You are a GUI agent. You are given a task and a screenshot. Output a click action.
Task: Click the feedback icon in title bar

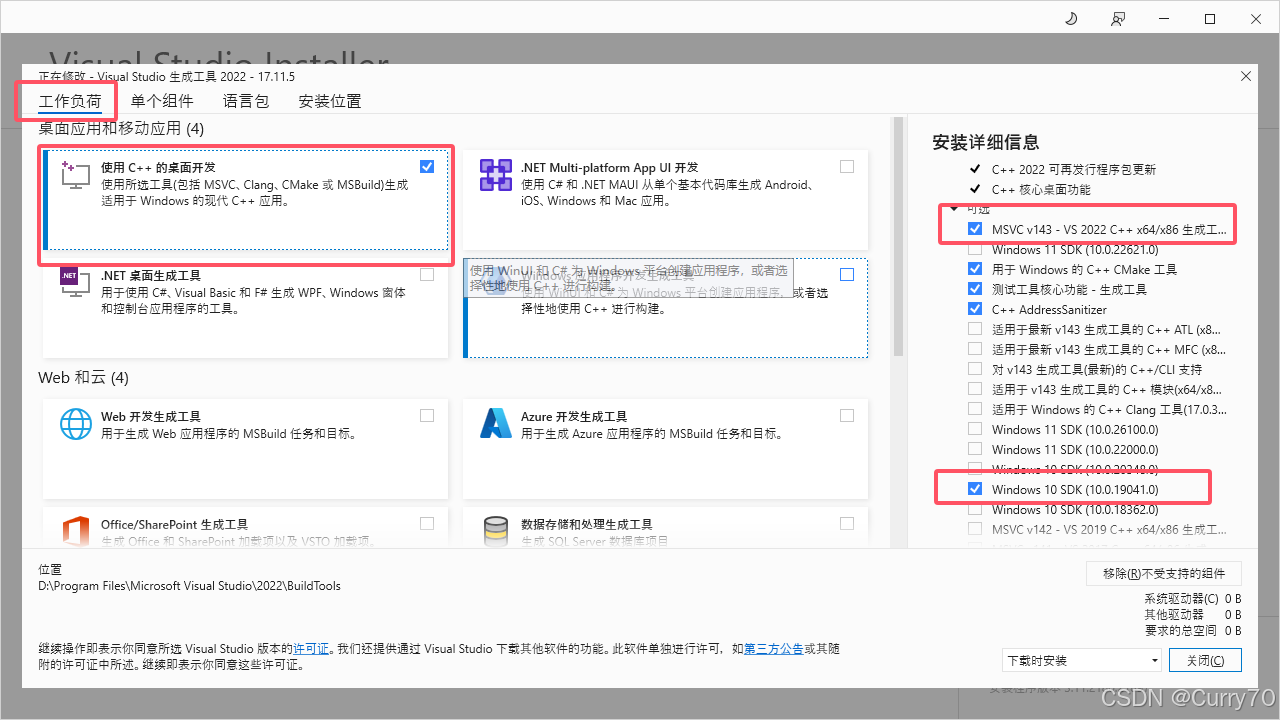point(1118,18)
